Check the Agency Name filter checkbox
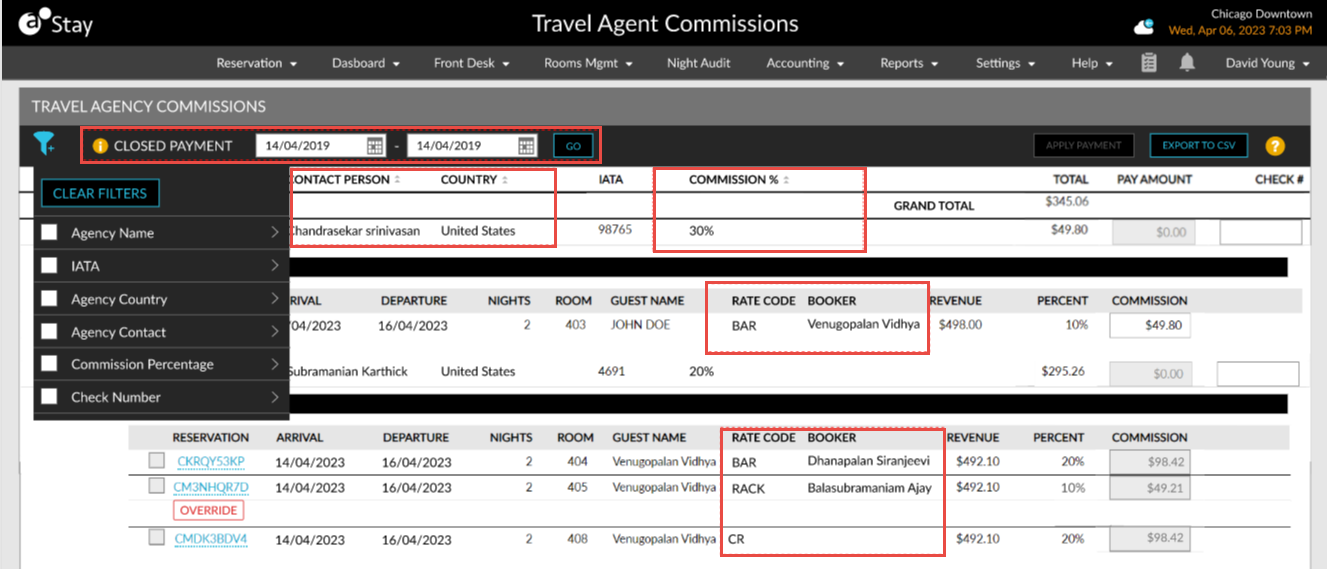 point(49,233)
